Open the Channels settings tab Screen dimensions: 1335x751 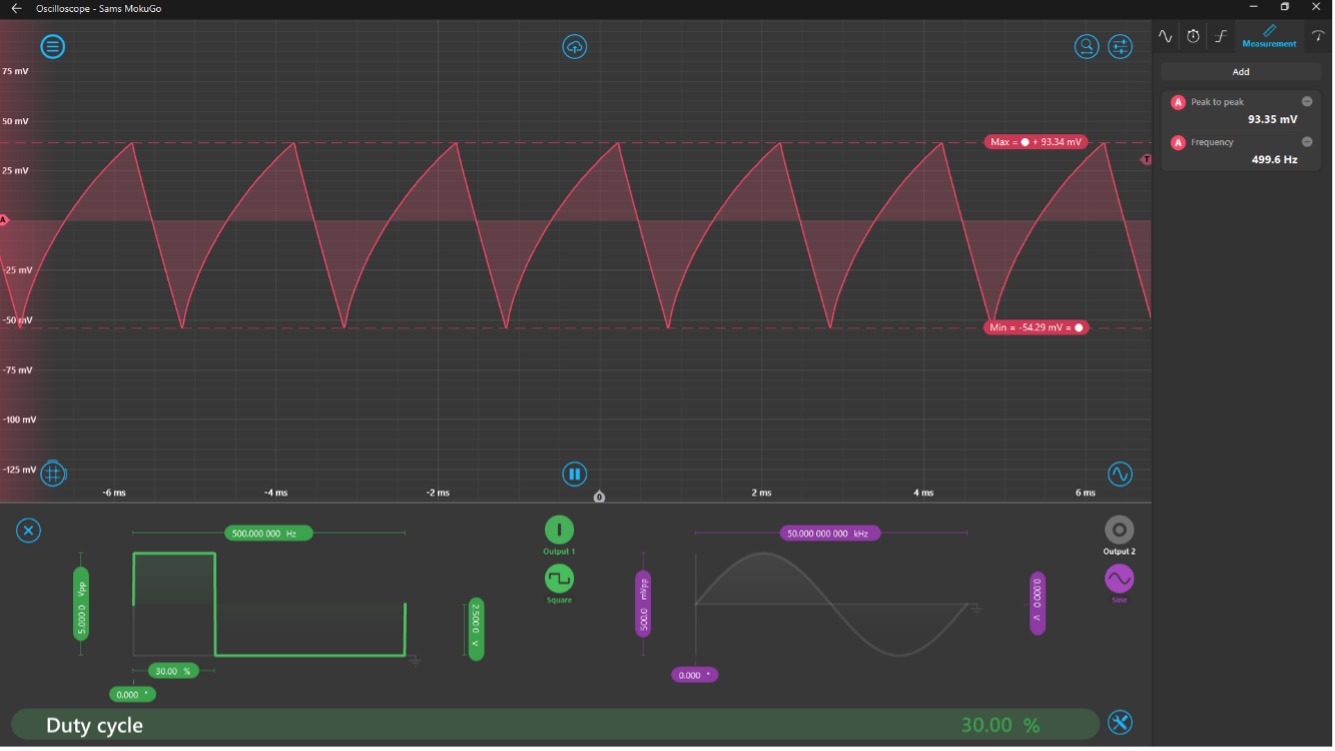coord(1166,37)
